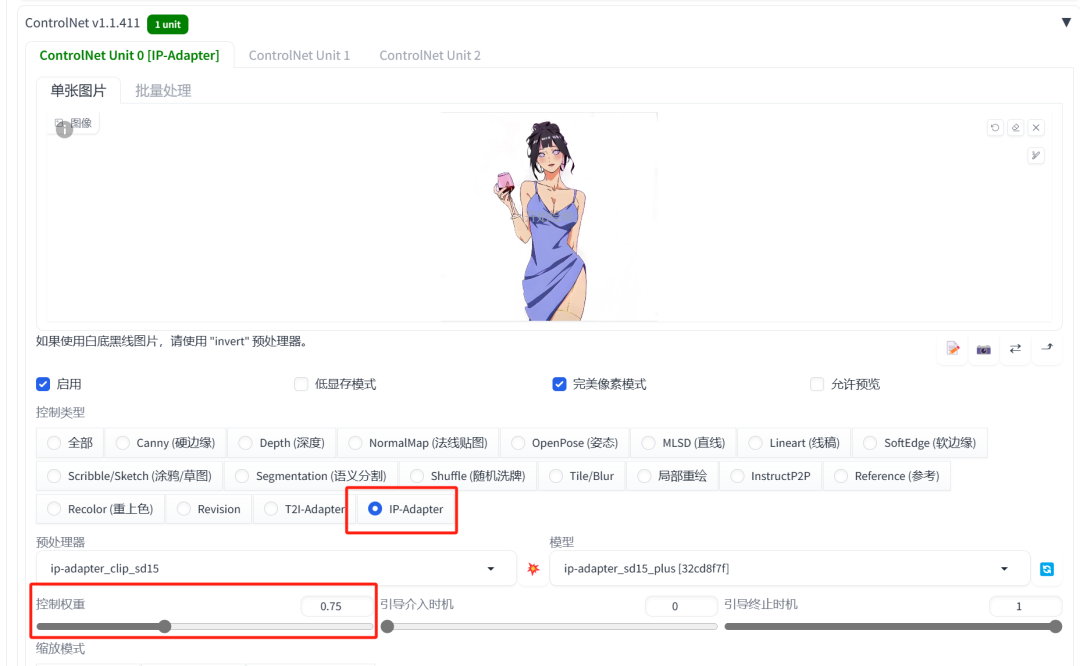Open the 预处理器 ip-adapter_clip_sd15 dropdown

pyautogui.click(x=276, y=568)
